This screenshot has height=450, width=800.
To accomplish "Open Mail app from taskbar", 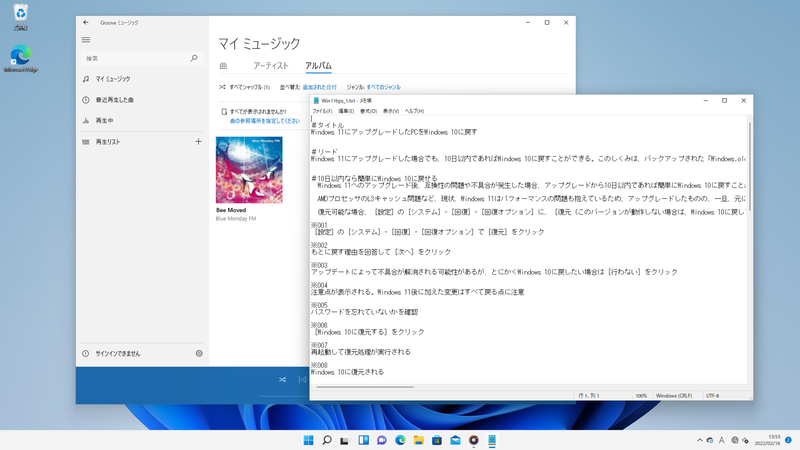I will point(455,440).
